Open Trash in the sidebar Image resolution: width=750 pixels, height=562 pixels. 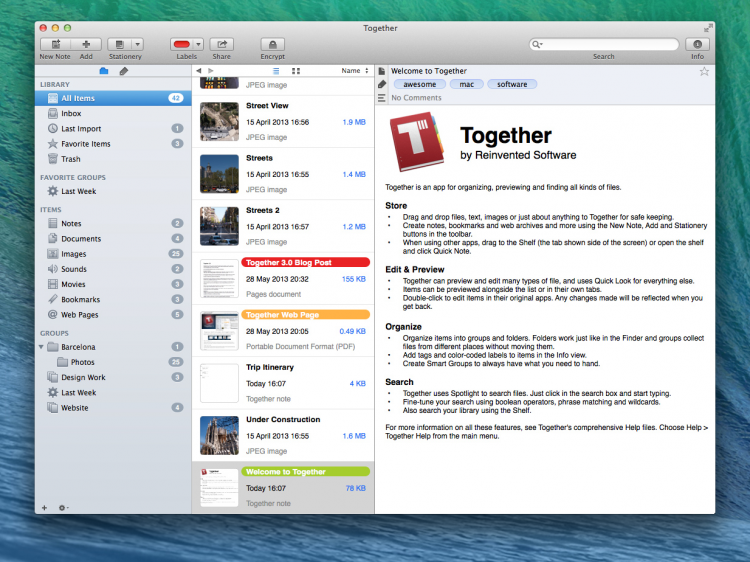pos(113,159)
